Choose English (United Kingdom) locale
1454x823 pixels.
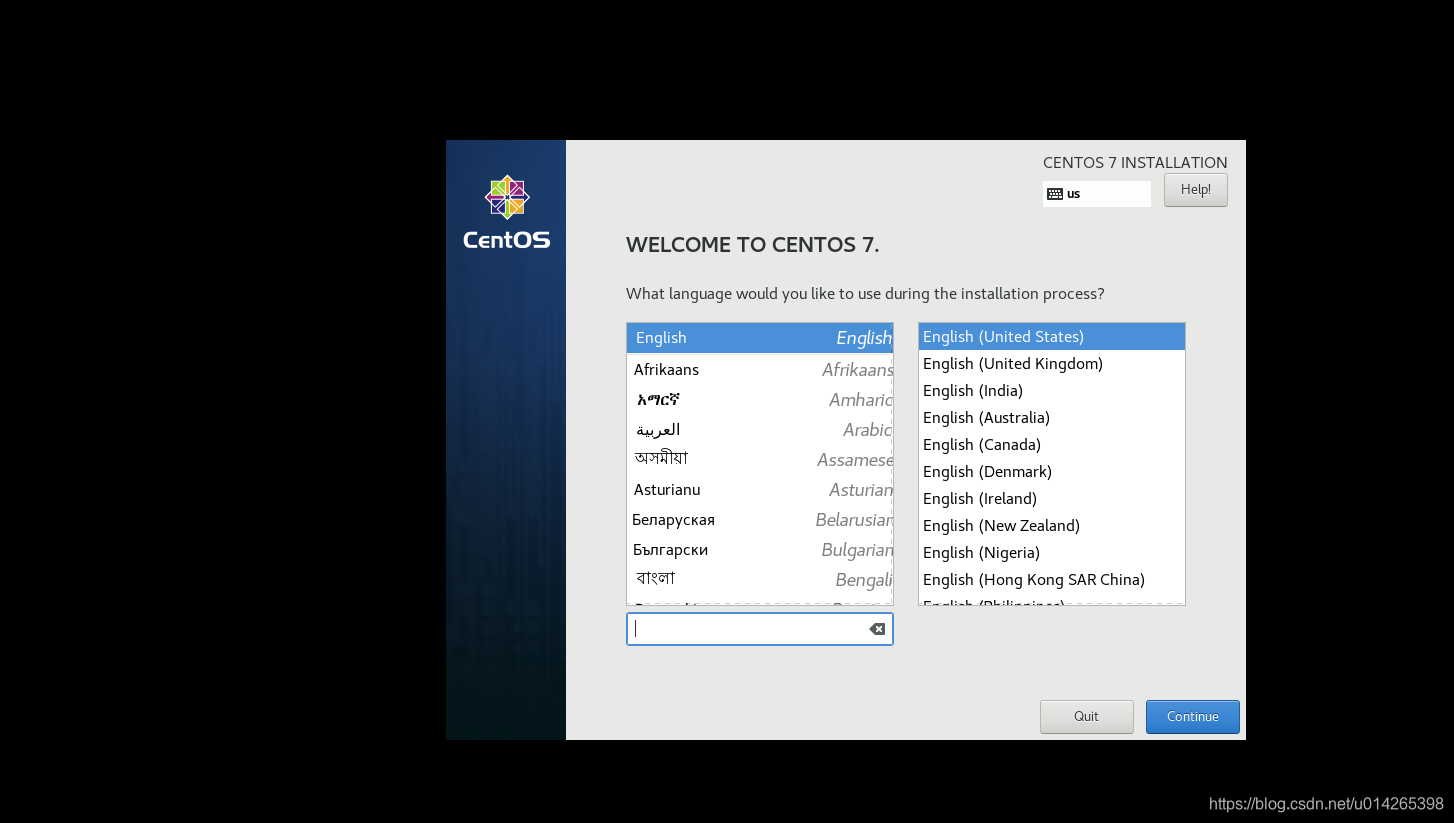pyautogui.click(x=1052, y=364)
